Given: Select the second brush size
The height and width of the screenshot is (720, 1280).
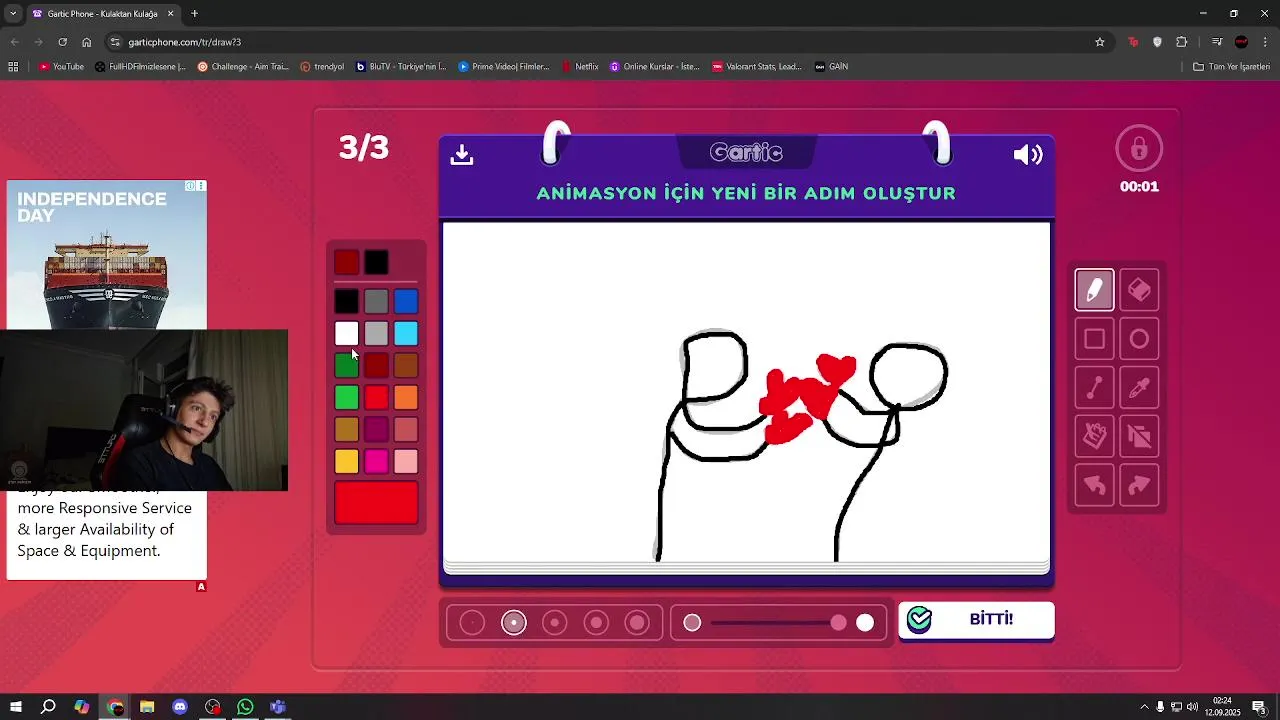Looking at the screenshot, I should coord(514,623).
